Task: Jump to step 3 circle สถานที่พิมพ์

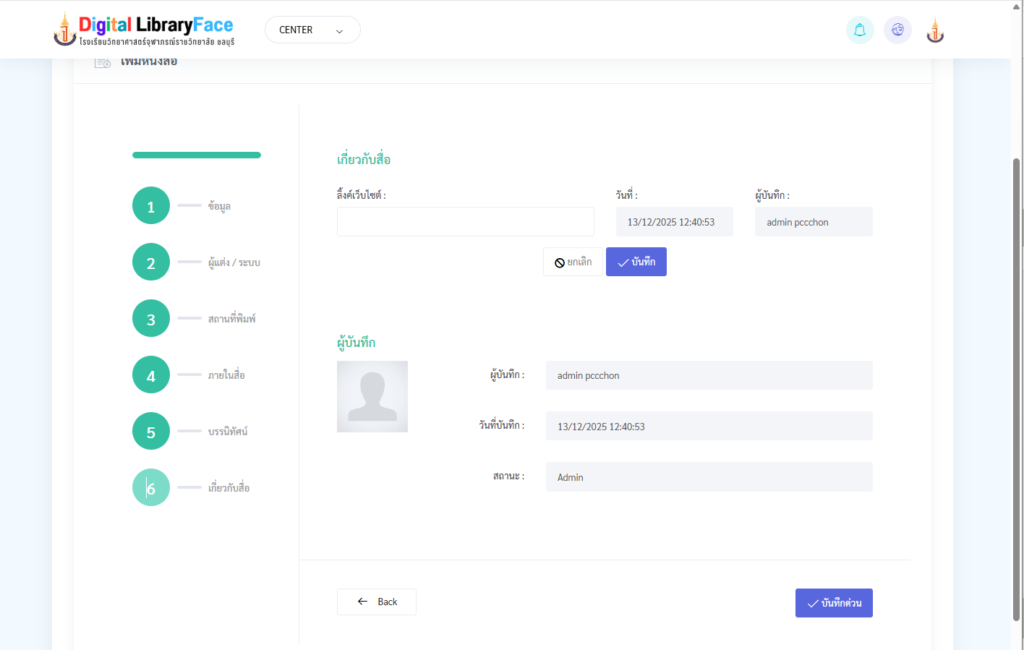Action: tap(151, 319)
